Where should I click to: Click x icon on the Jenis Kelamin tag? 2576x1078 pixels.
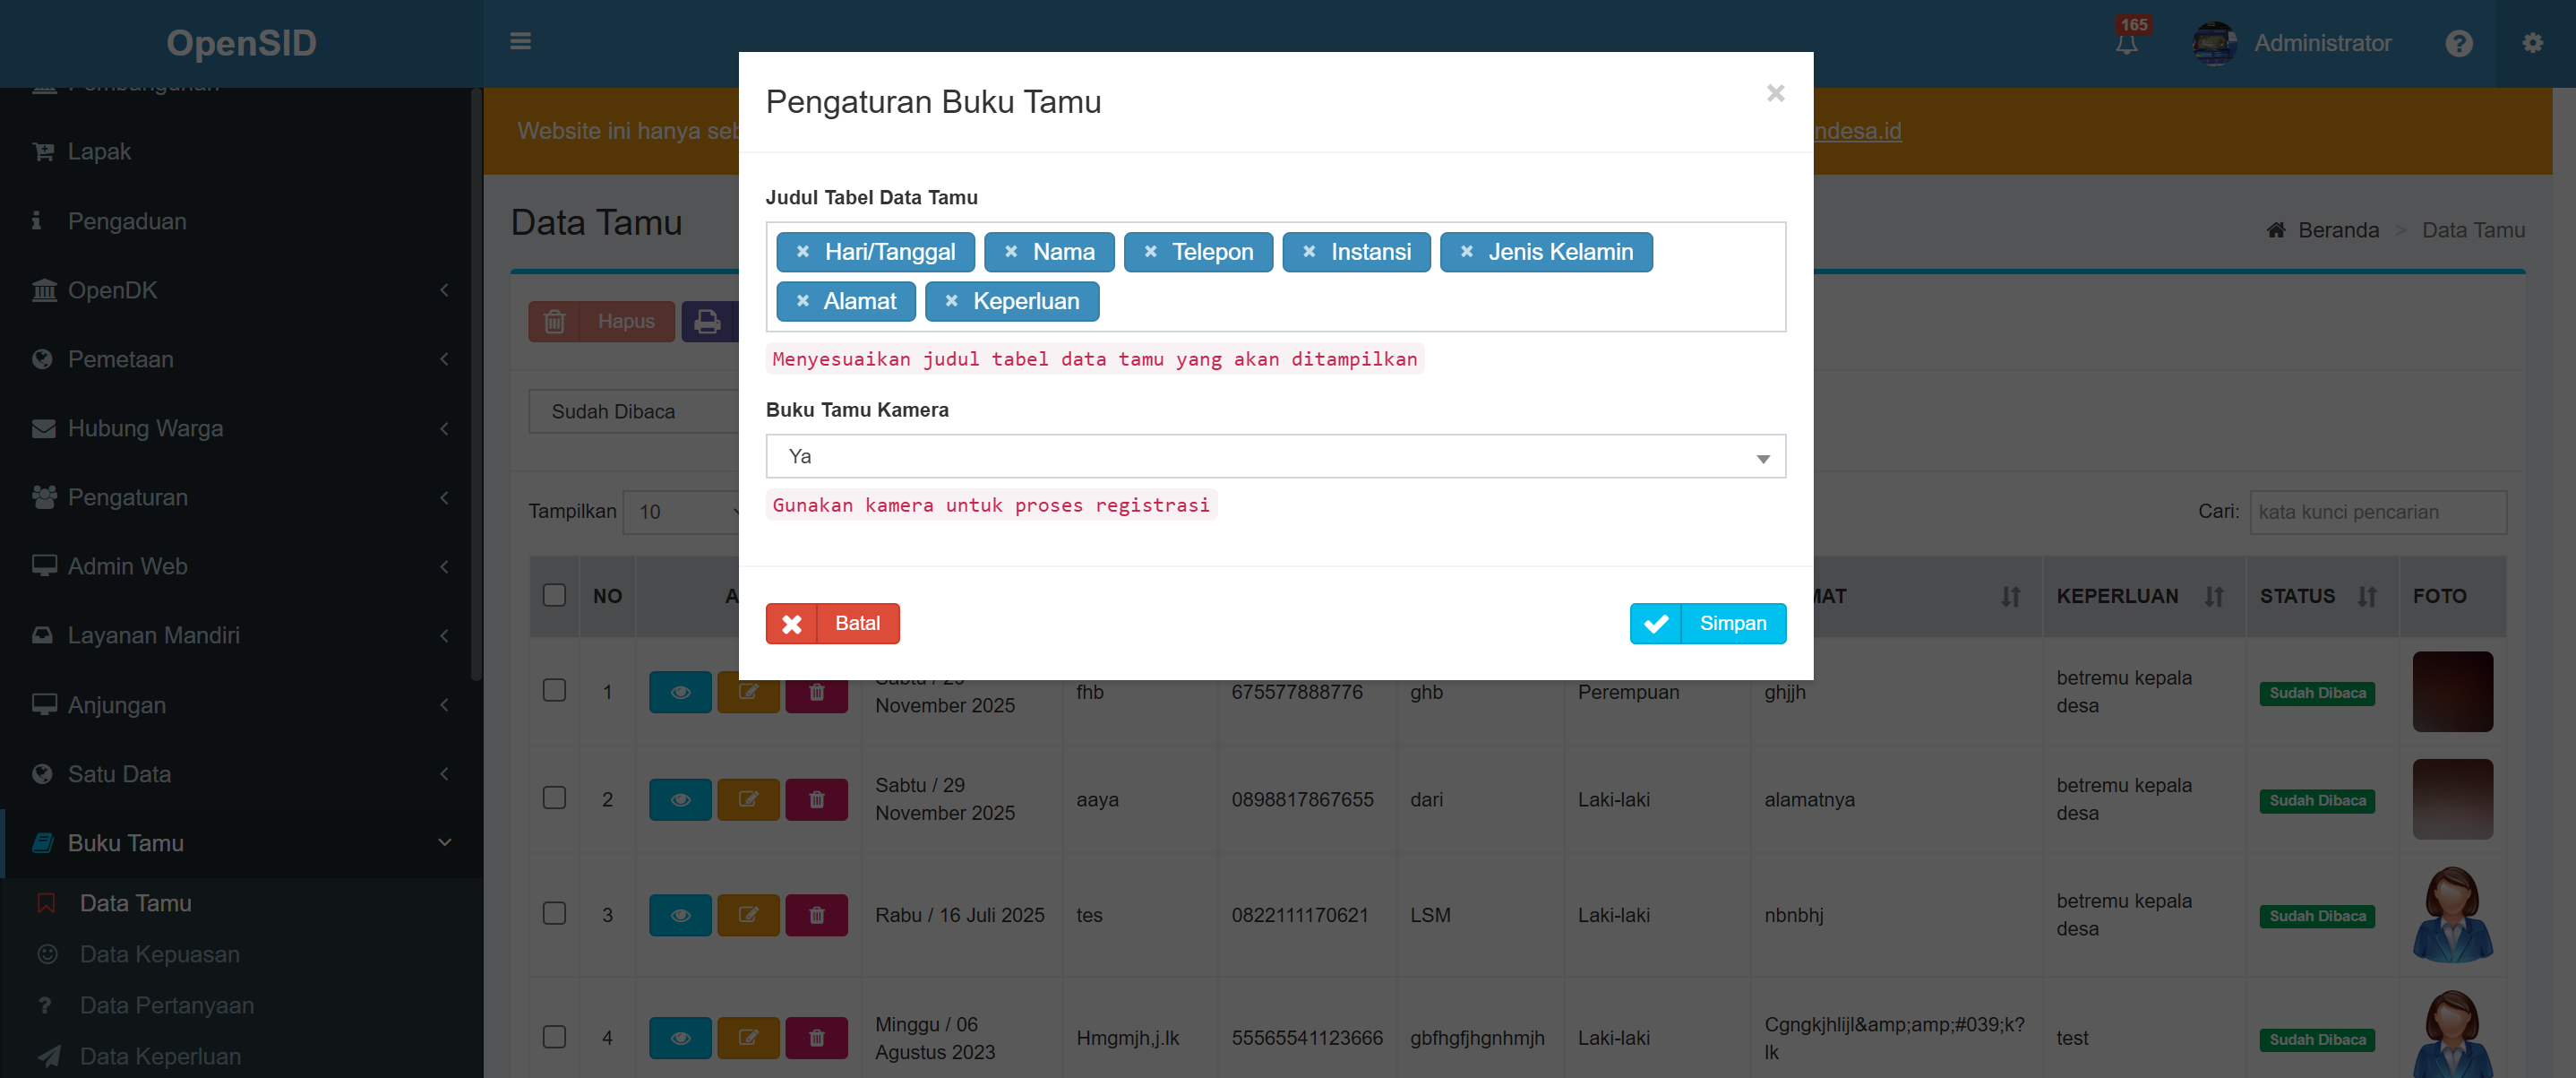pos(1466,252)
